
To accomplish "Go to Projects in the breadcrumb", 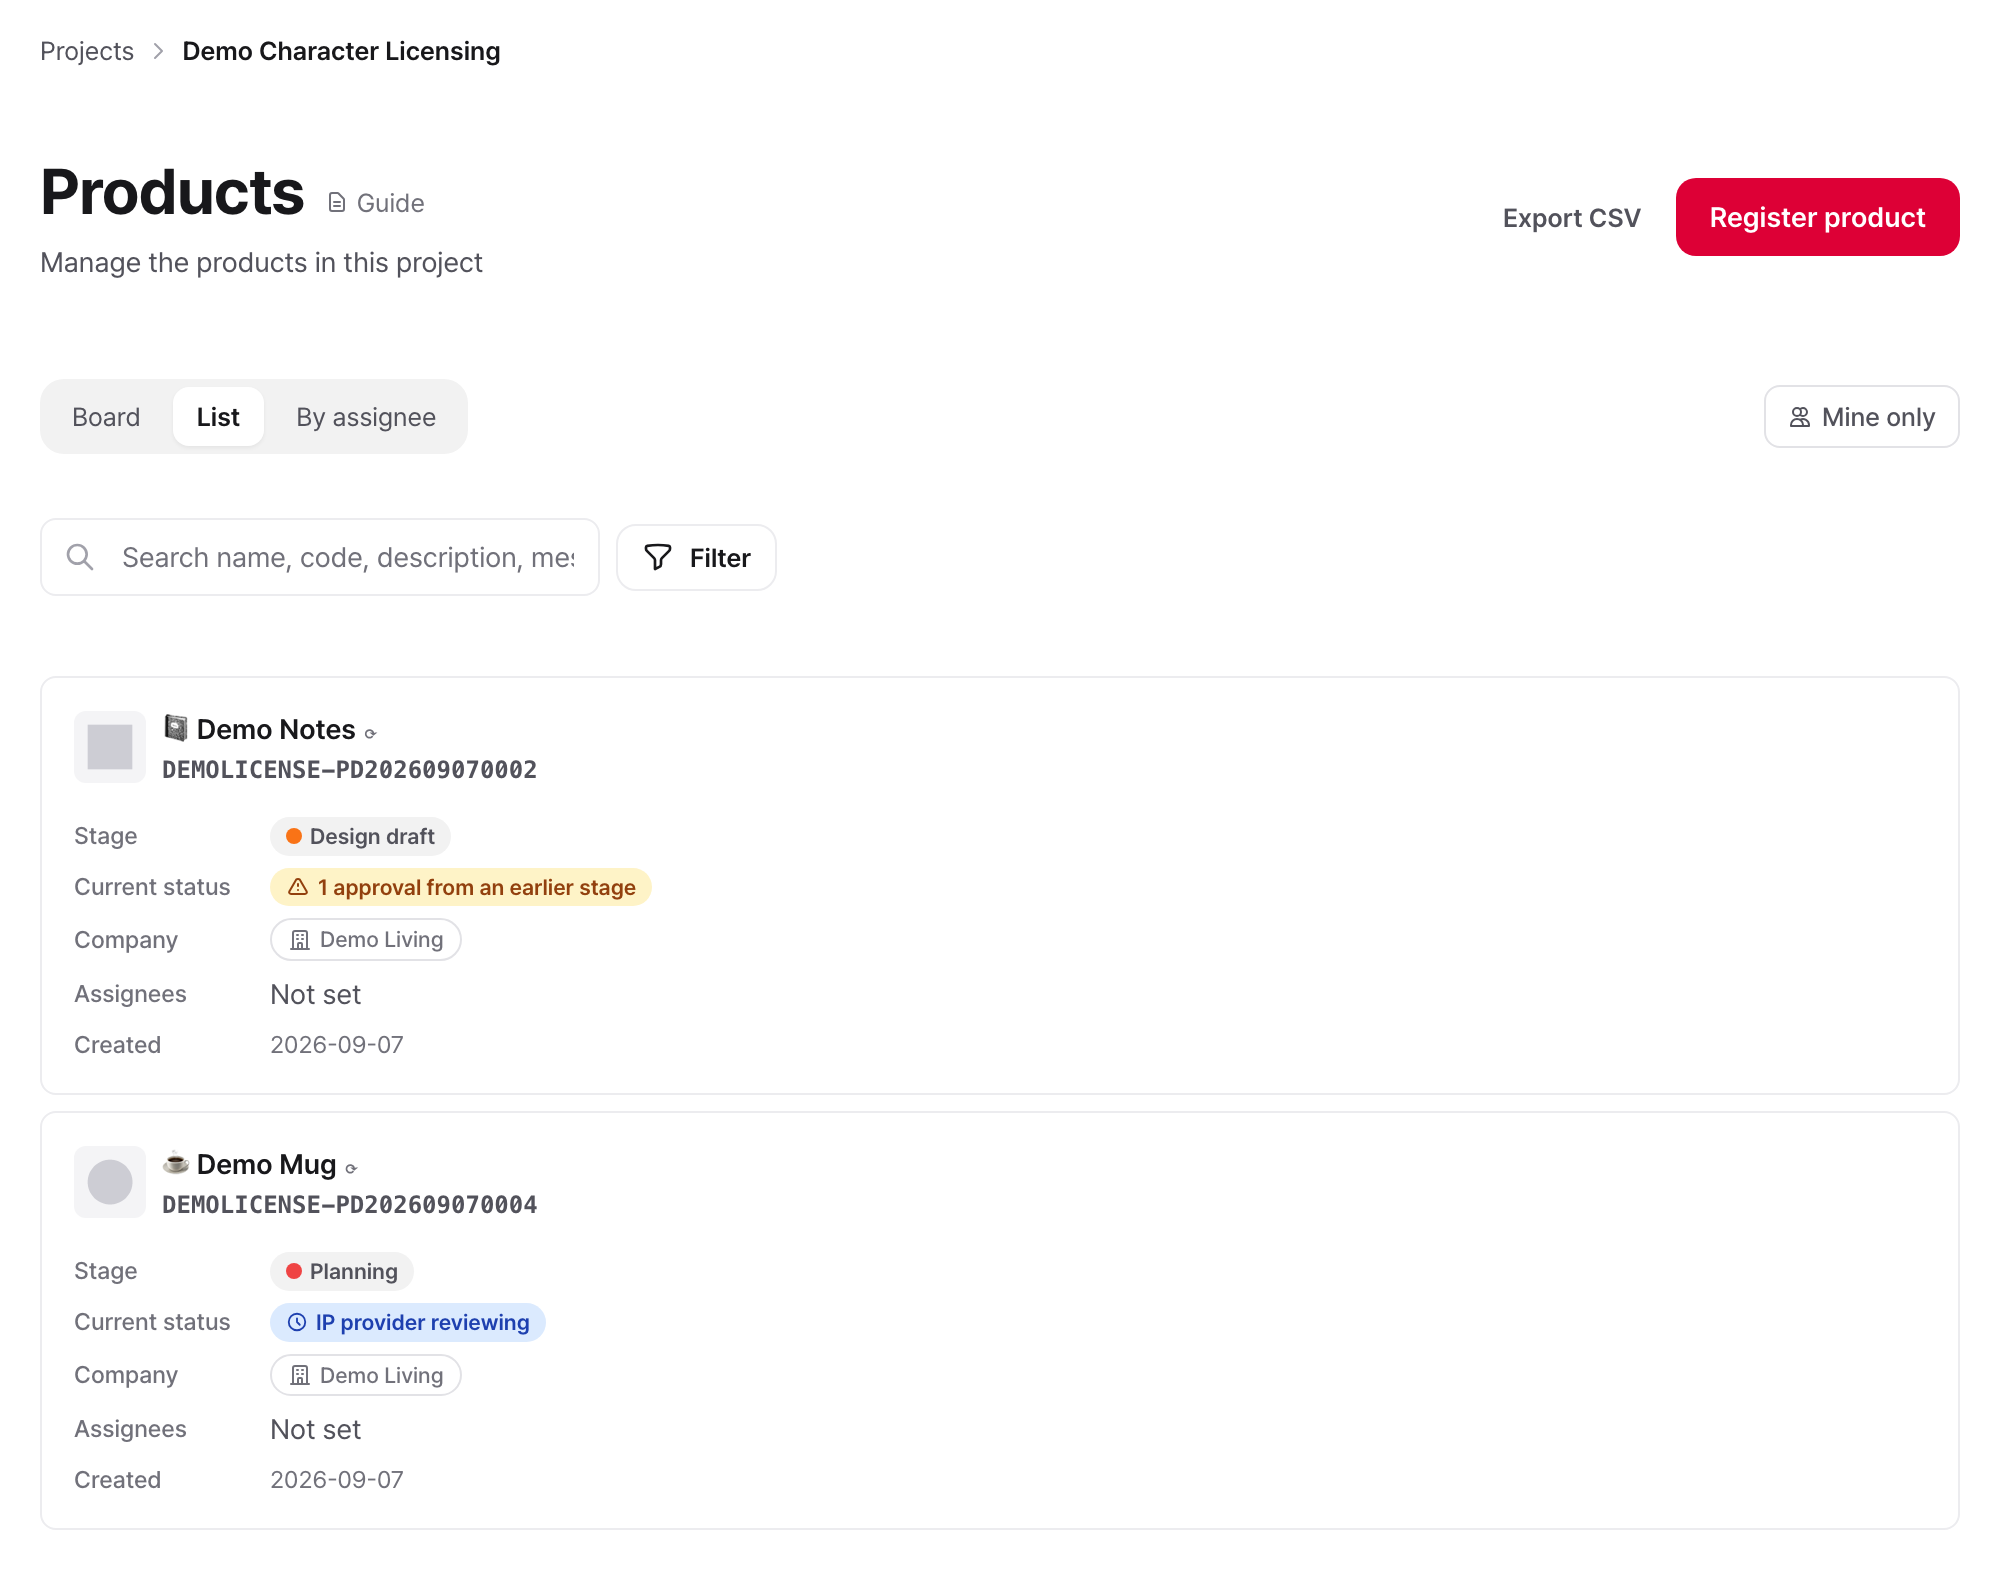I will point(87,51).
